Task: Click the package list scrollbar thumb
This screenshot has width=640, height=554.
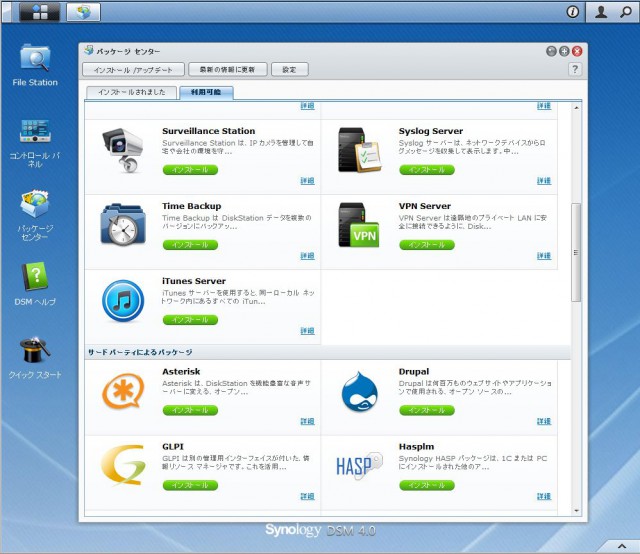Action: click(576, 252)
